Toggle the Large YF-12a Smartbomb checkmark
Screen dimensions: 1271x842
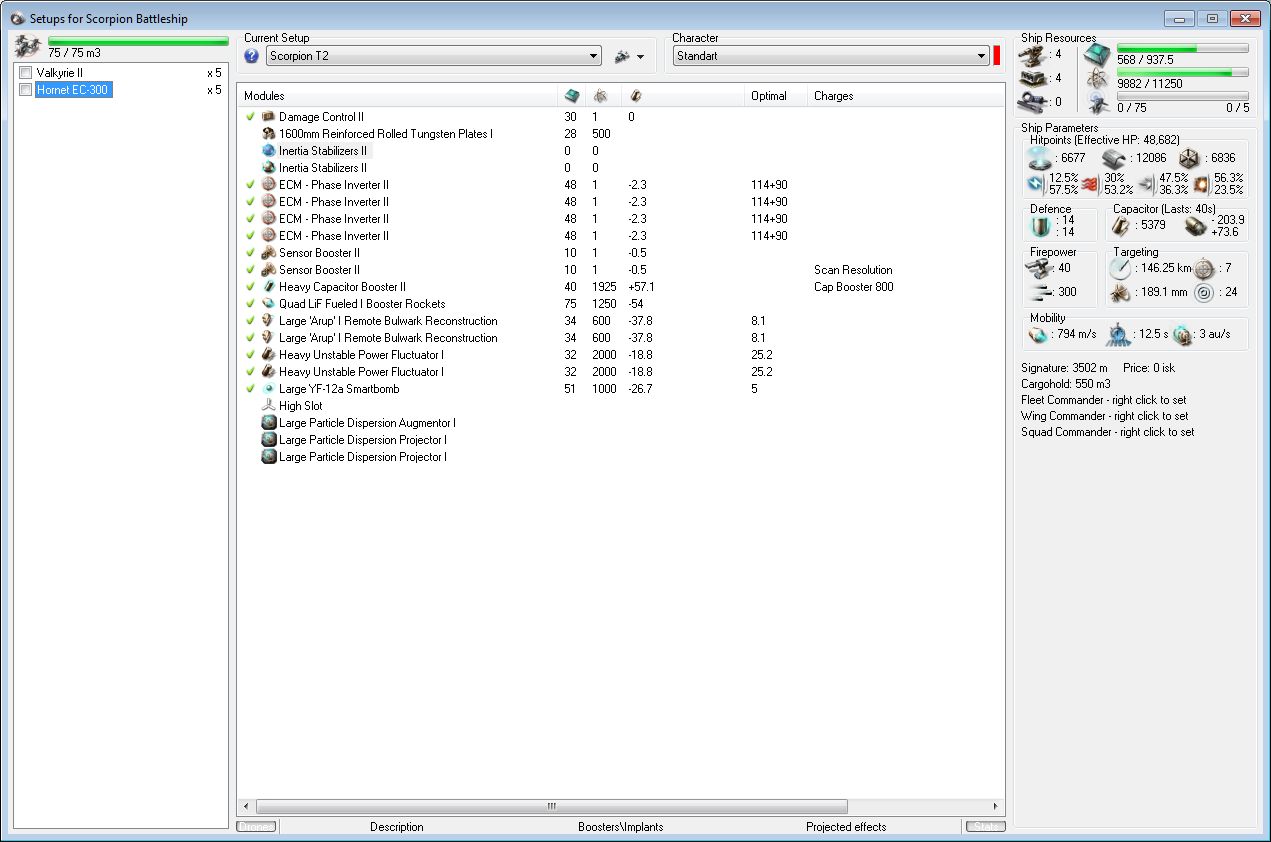(250, 389)
